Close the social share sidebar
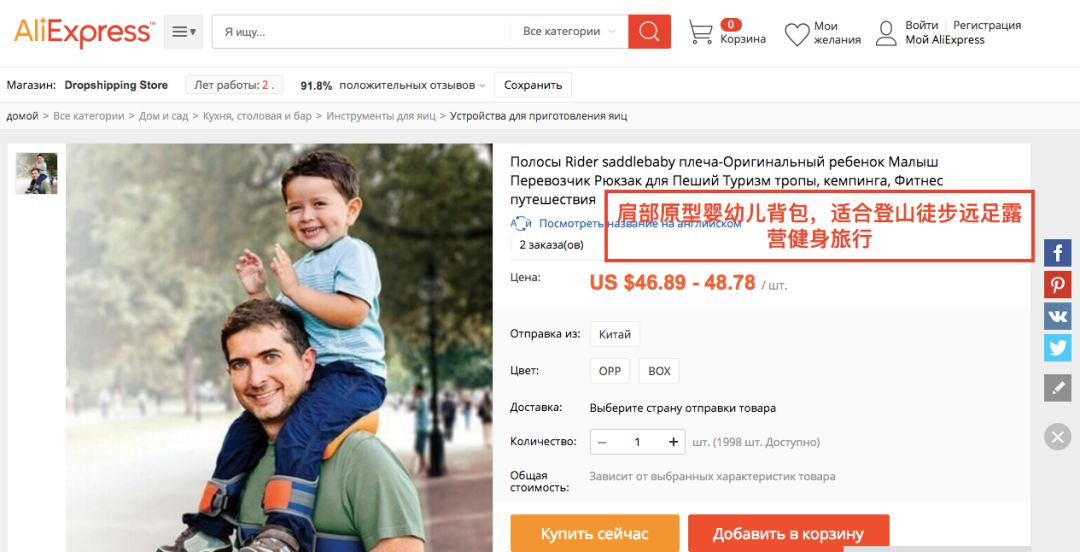Viewport: 1080px width, 552px height. point(1057,437)
